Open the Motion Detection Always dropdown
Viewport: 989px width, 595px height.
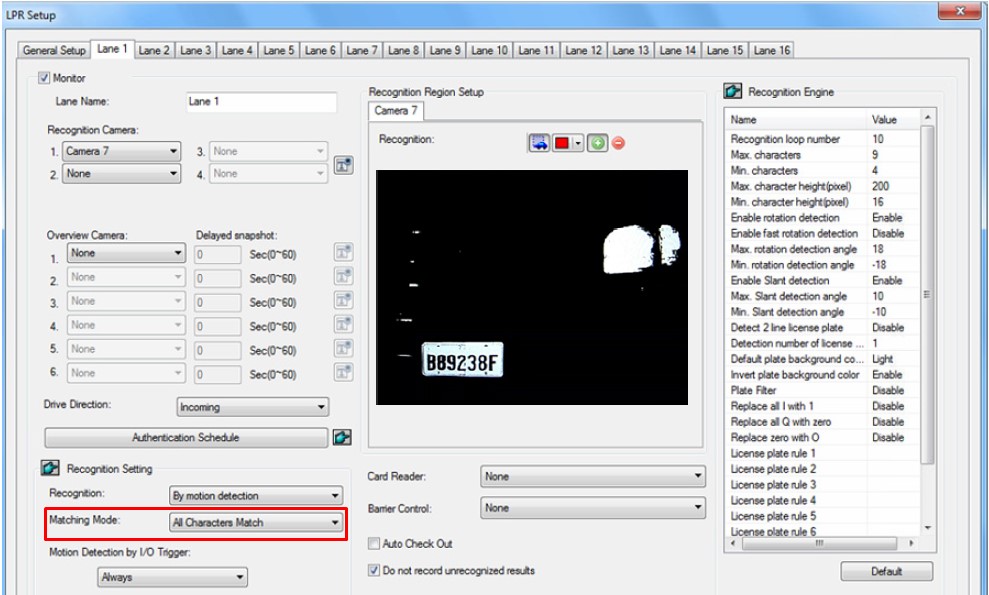tap(172, 577)
